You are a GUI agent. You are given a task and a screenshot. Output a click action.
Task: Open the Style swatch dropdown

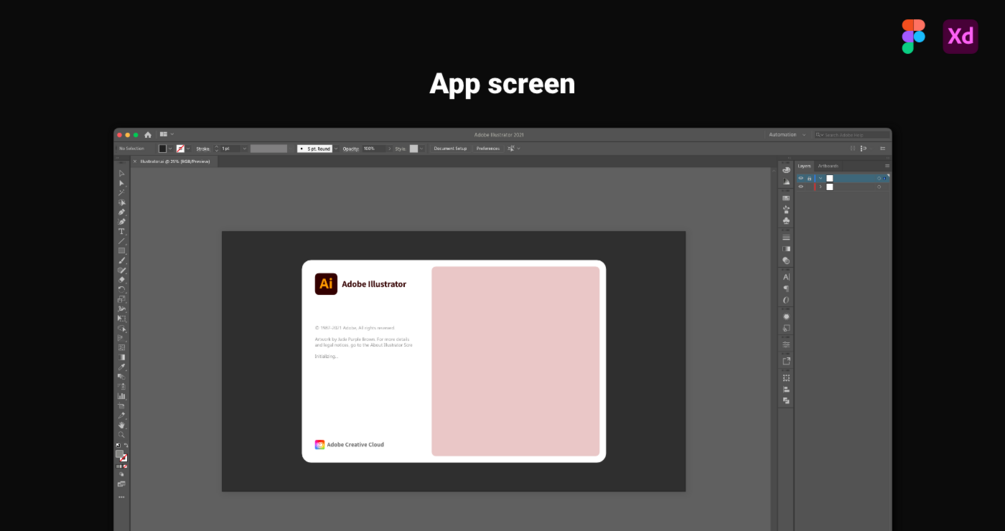tap(421, 149)
